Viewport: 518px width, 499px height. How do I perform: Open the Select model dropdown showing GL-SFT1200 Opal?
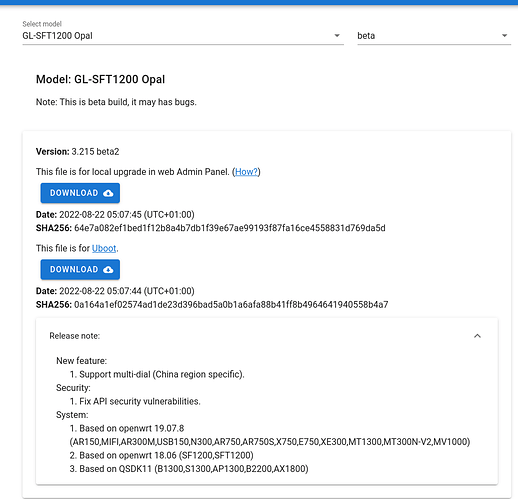click(x=183, y=36)
